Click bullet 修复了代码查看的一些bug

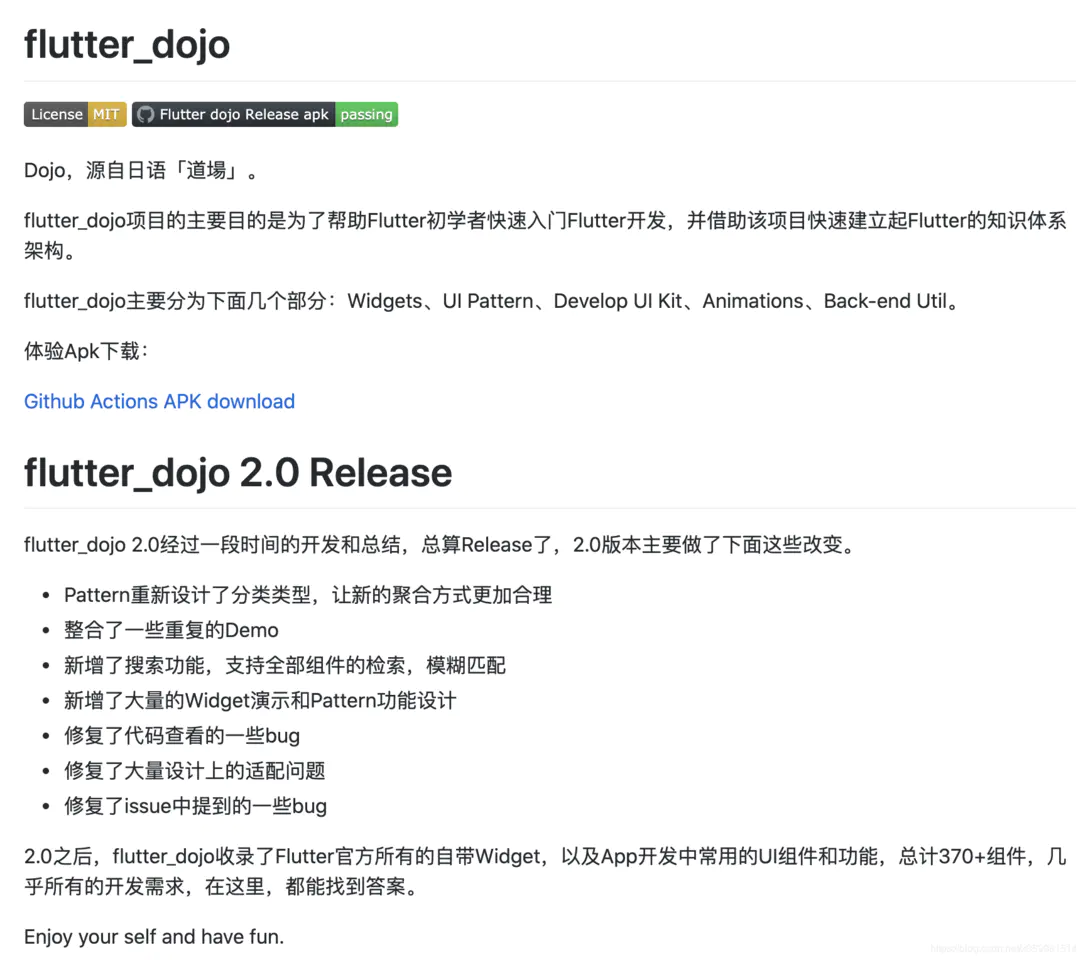click(182, 736)
